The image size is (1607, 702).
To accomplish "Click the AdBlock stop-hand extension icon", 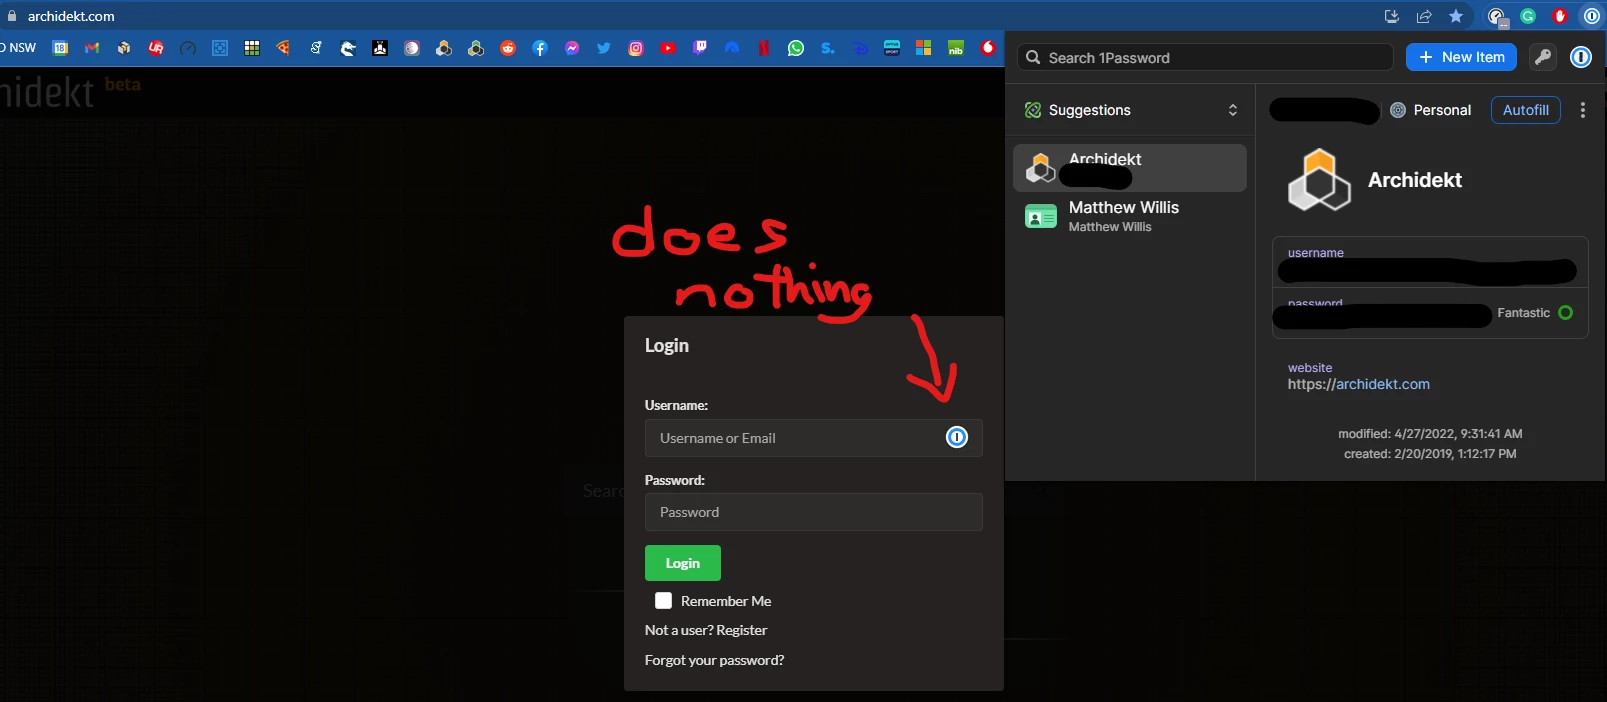I will coord(1560,16).
